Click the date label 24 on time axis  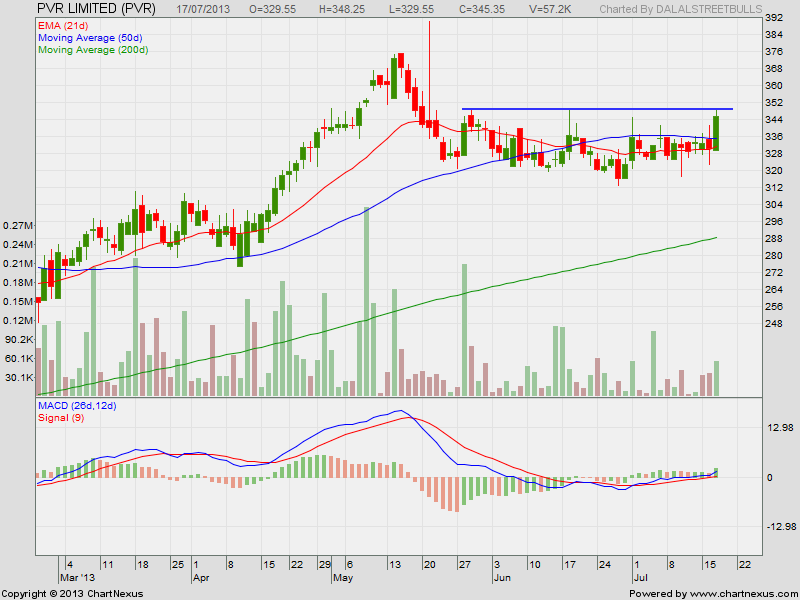[x=605, y=565]
